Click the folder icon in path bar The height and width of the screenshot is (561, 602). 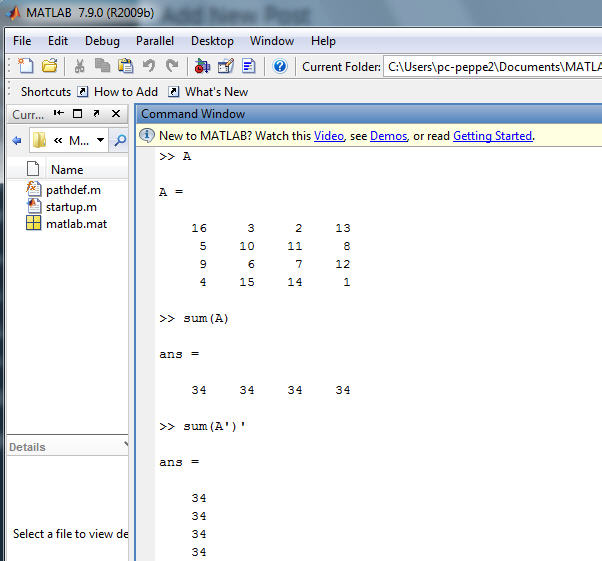[x=39, y=141]
